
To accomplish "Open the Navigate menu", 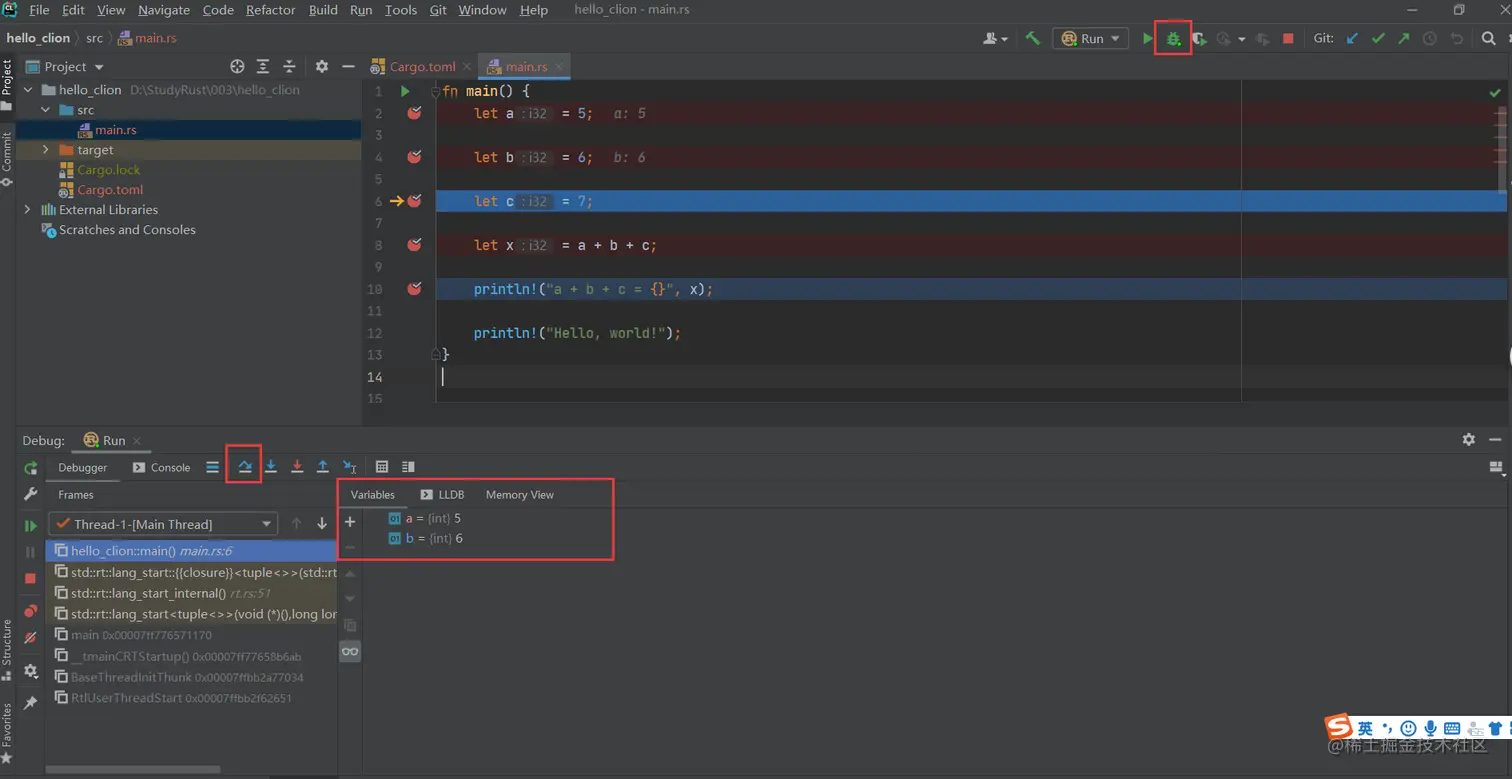I will 163,10.
